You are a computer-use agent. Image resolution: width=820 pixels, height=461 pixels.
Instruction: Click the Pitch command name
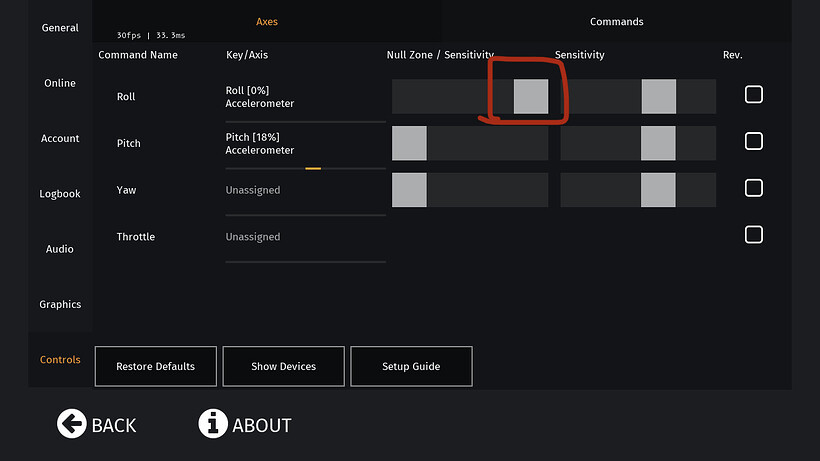tap(129, 143)
